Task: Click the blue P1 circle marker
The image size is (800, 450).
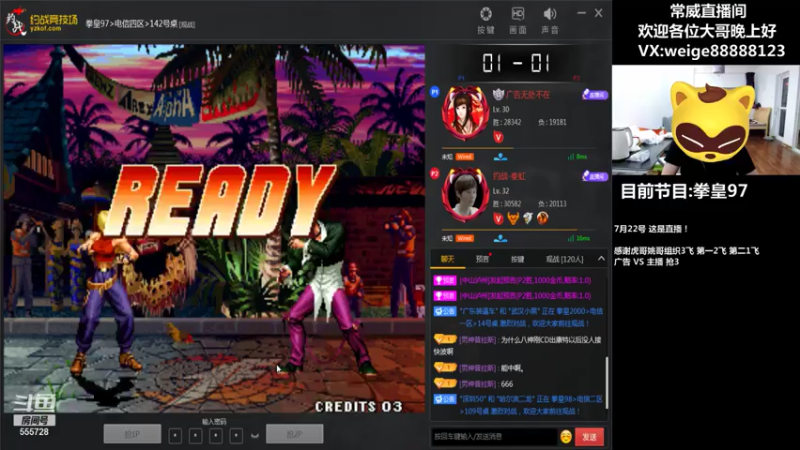Action: [435, 92]
